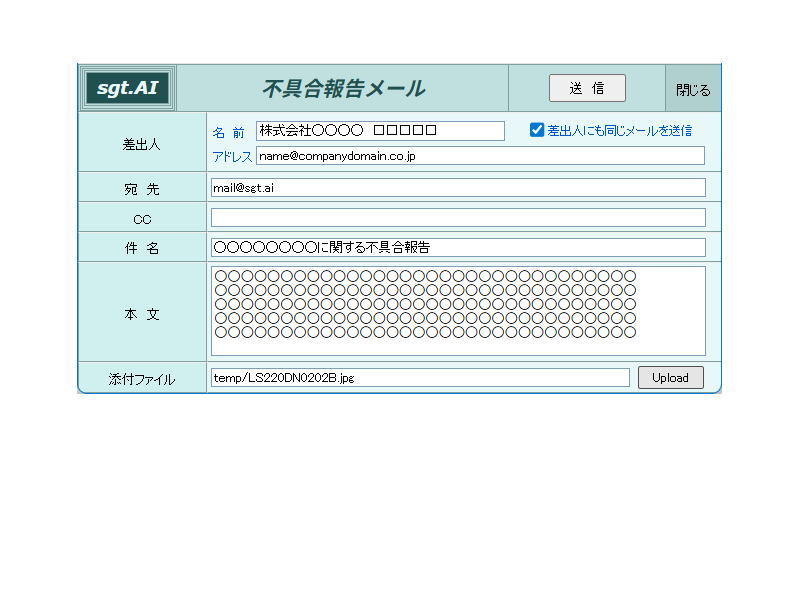Viewport: 800px width, 600px height.
Task: Click the 件名 label
Action: click(142, 248)
